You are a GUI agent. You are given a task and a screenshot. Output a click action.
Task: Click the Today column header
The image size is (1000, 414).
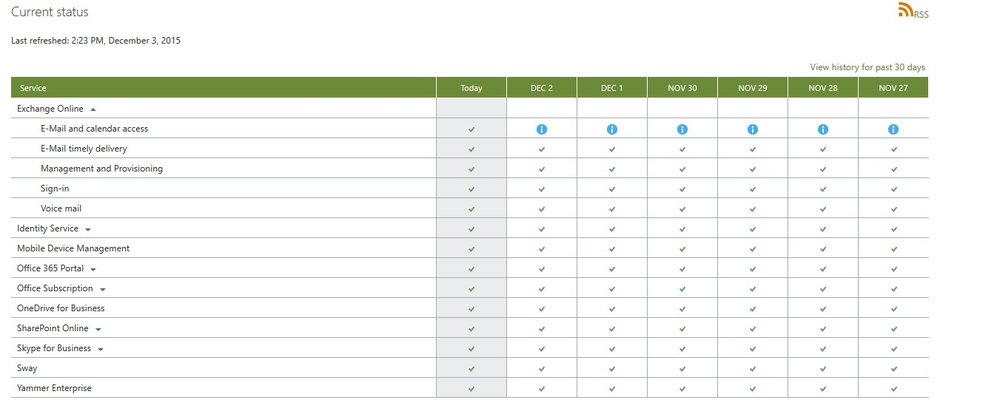(471, 88)
